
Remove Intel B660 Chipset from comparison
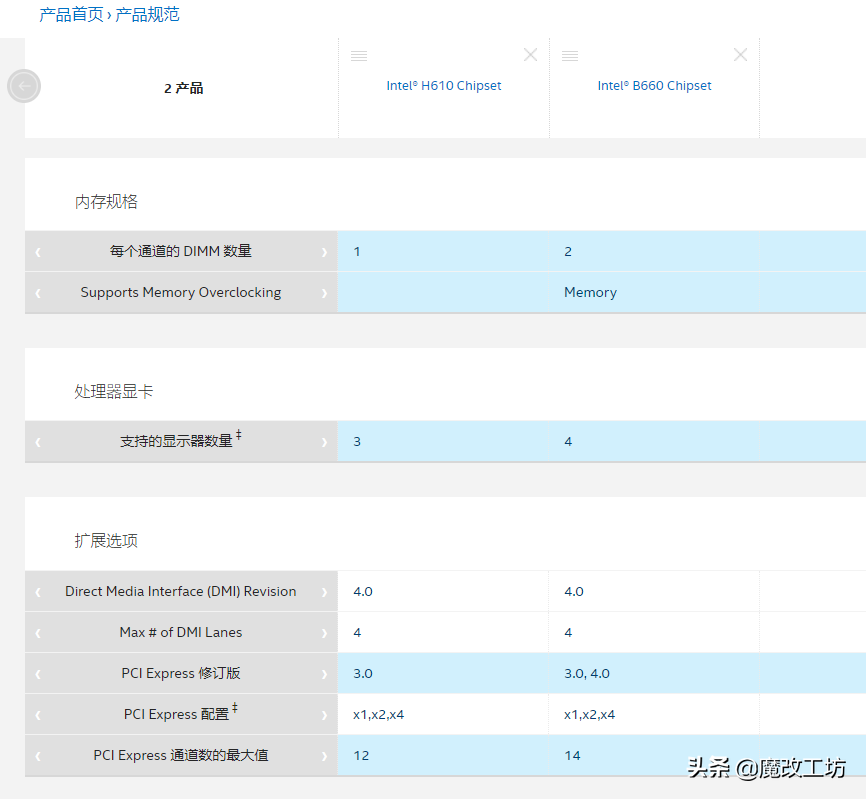(741, 55)
